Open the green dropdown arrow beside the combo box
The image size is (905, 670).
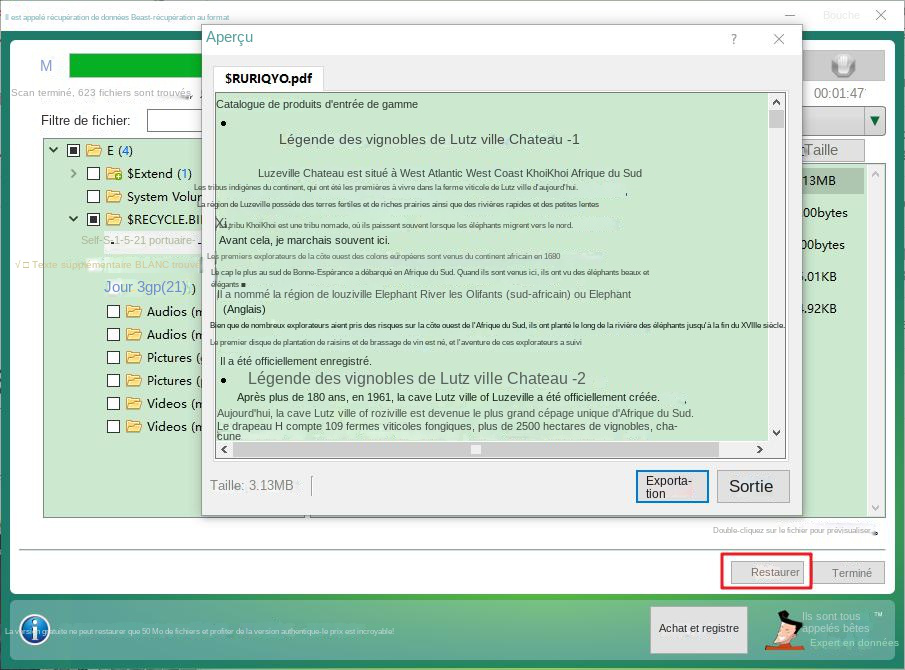pyautogui.click(x=874, y=120)
